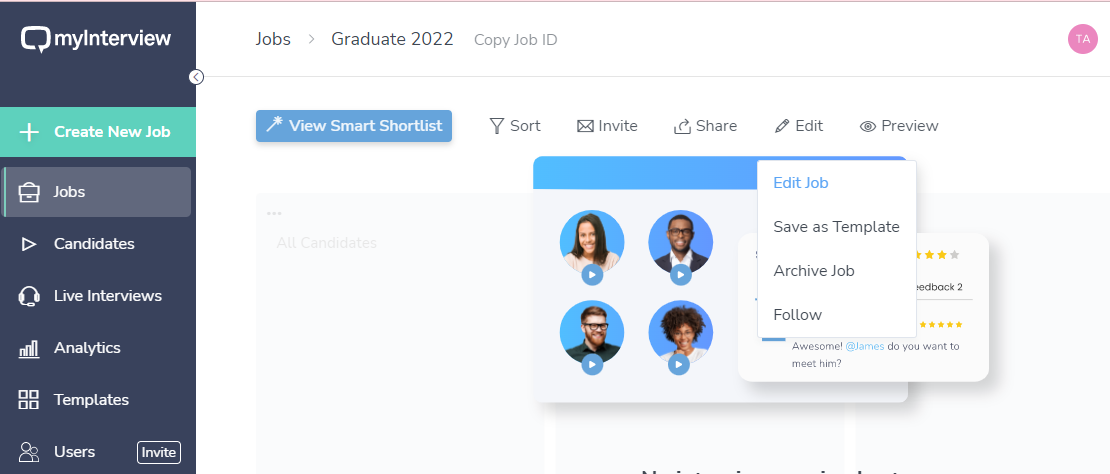This screenshot has width=1110, height=474.
Task: Open the Sort filter option
Action: 514,126
